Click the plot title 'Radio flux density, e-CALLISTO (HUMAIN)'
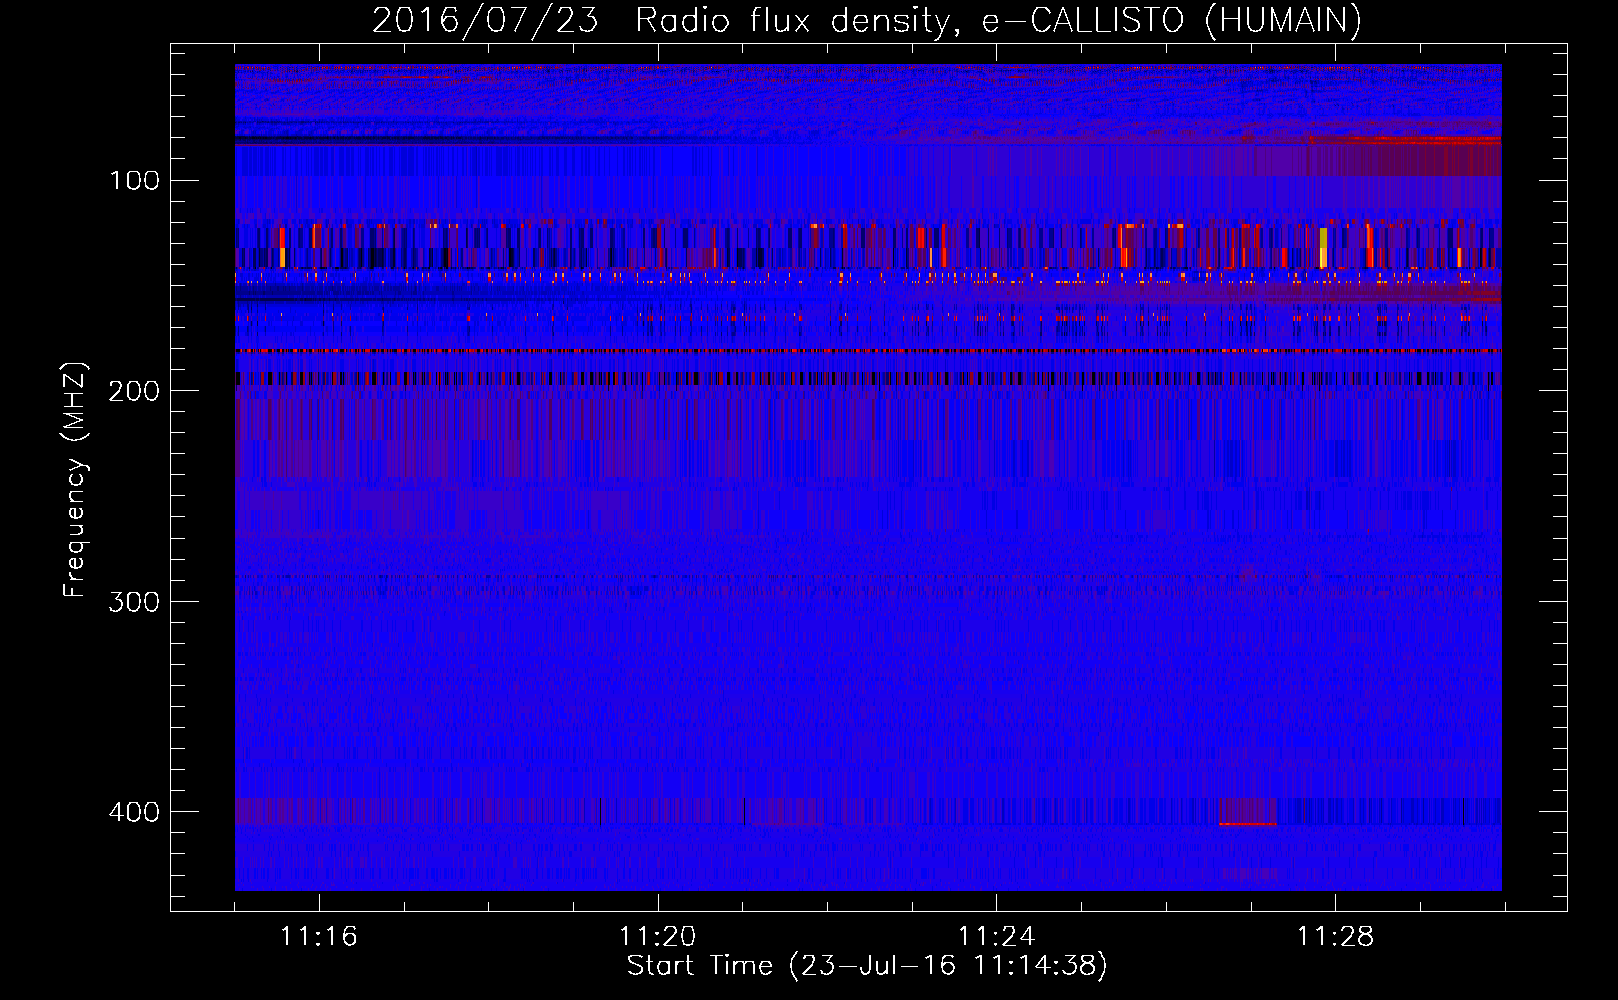Image resolution: width=1618 pixels, height=1000 pixels. 998,21
